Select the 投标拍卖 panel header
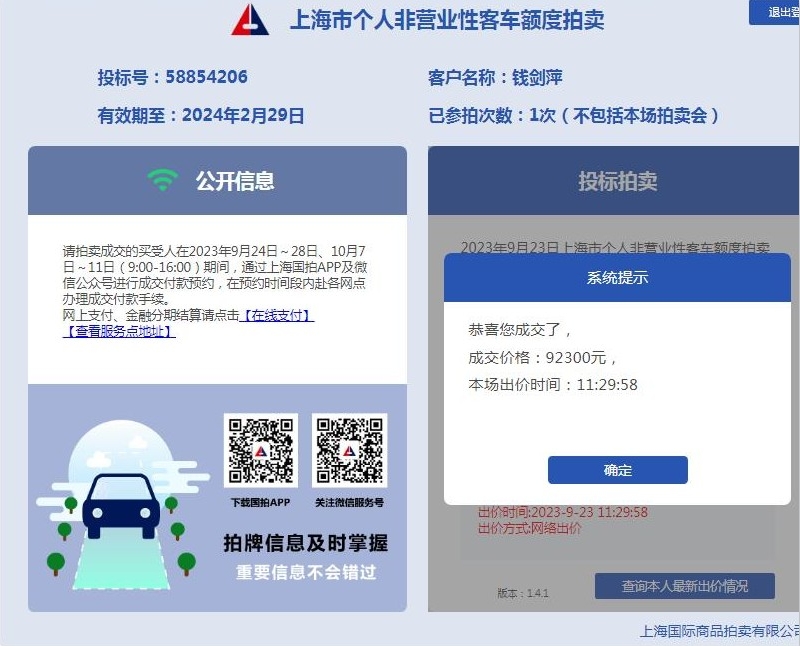 614,181
